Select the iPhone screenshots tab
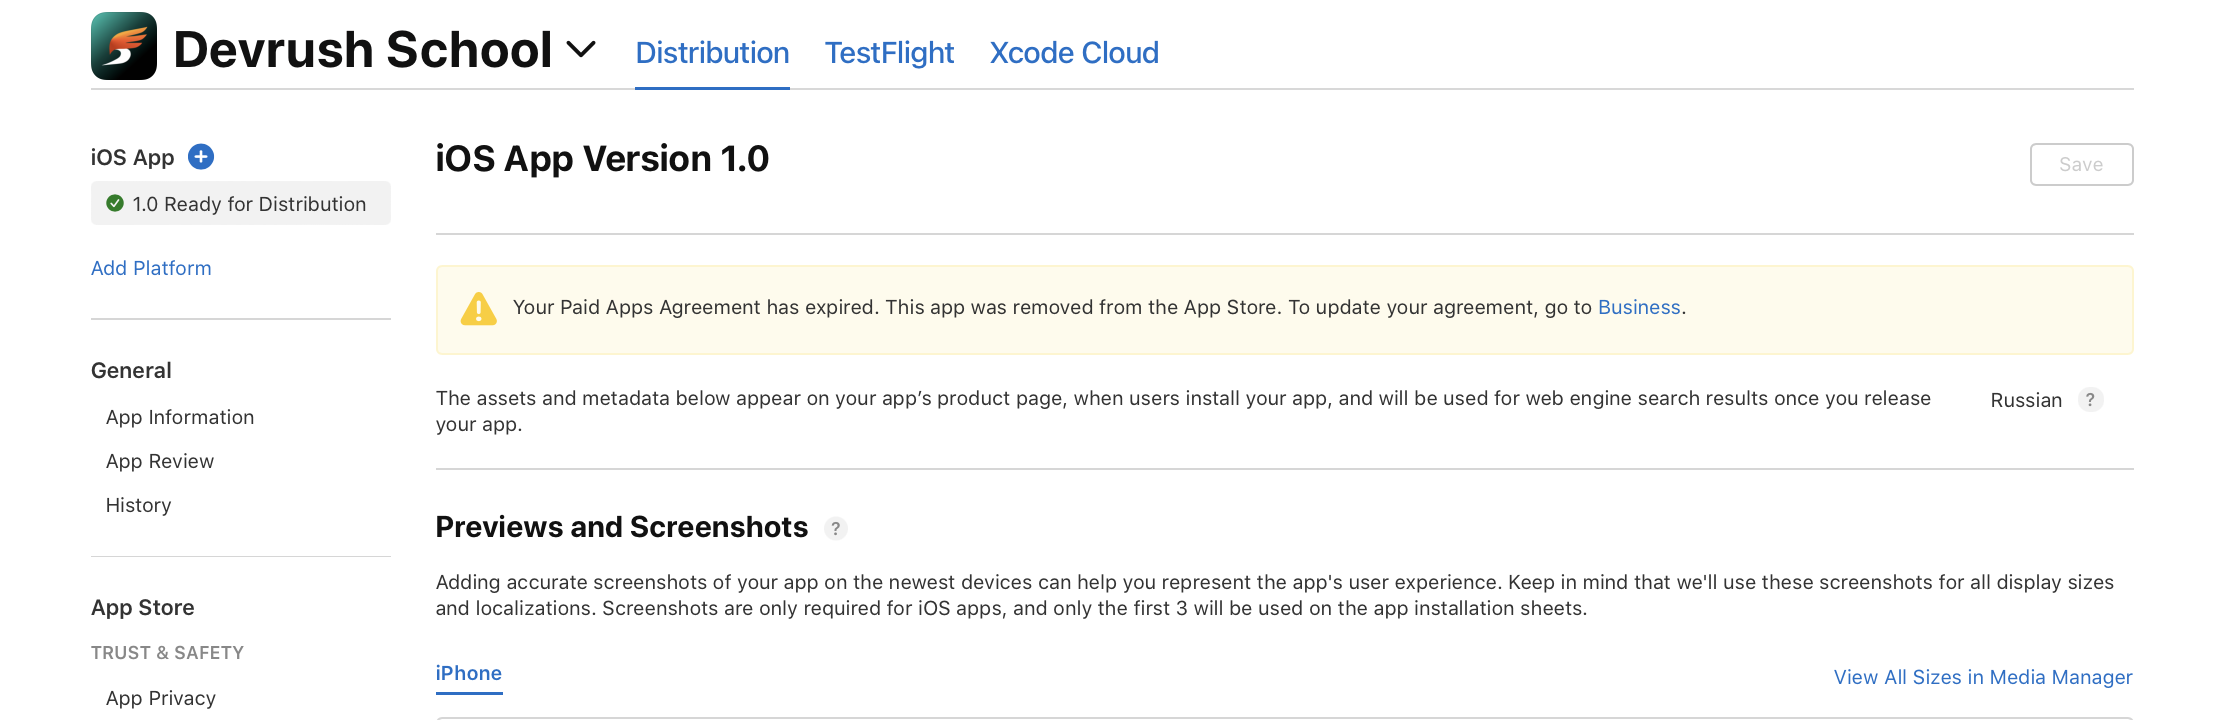The image size is (2220, 720). click(x=469, y=673)
